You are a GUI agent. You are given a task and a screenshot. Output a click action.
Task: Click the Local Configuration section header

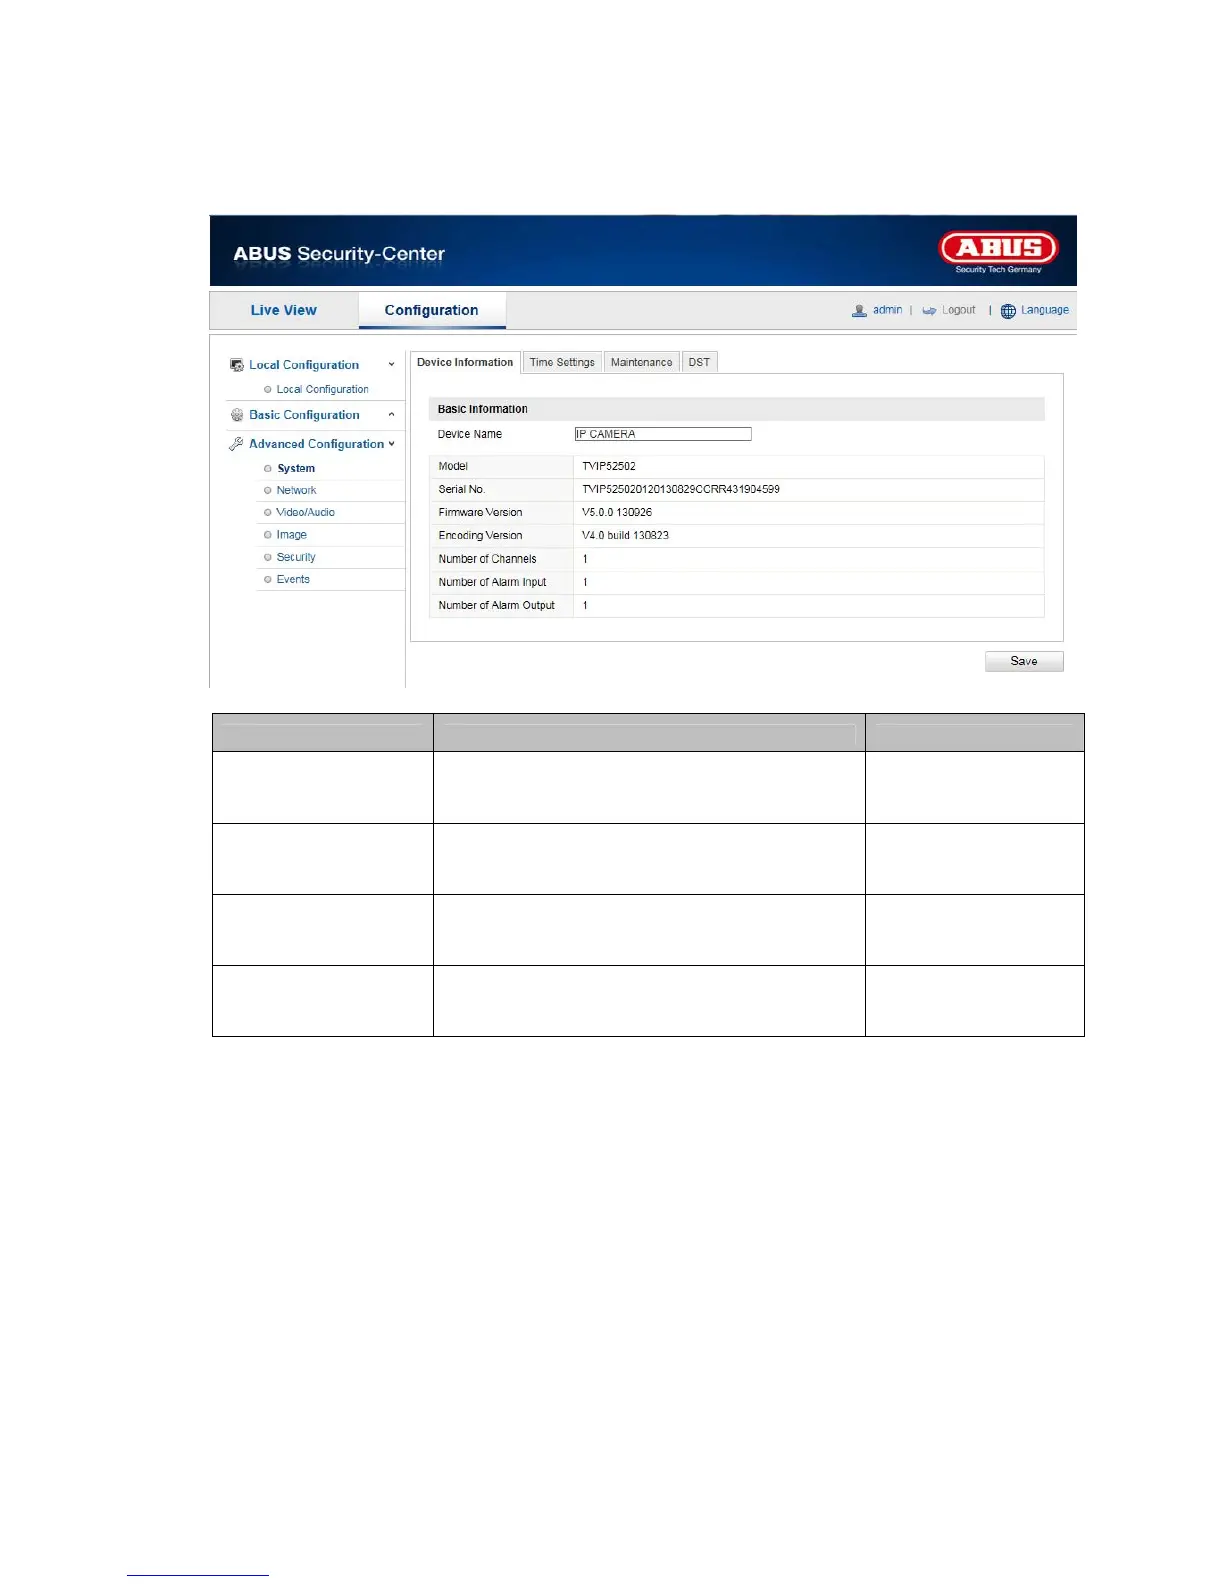coord(304,365)
